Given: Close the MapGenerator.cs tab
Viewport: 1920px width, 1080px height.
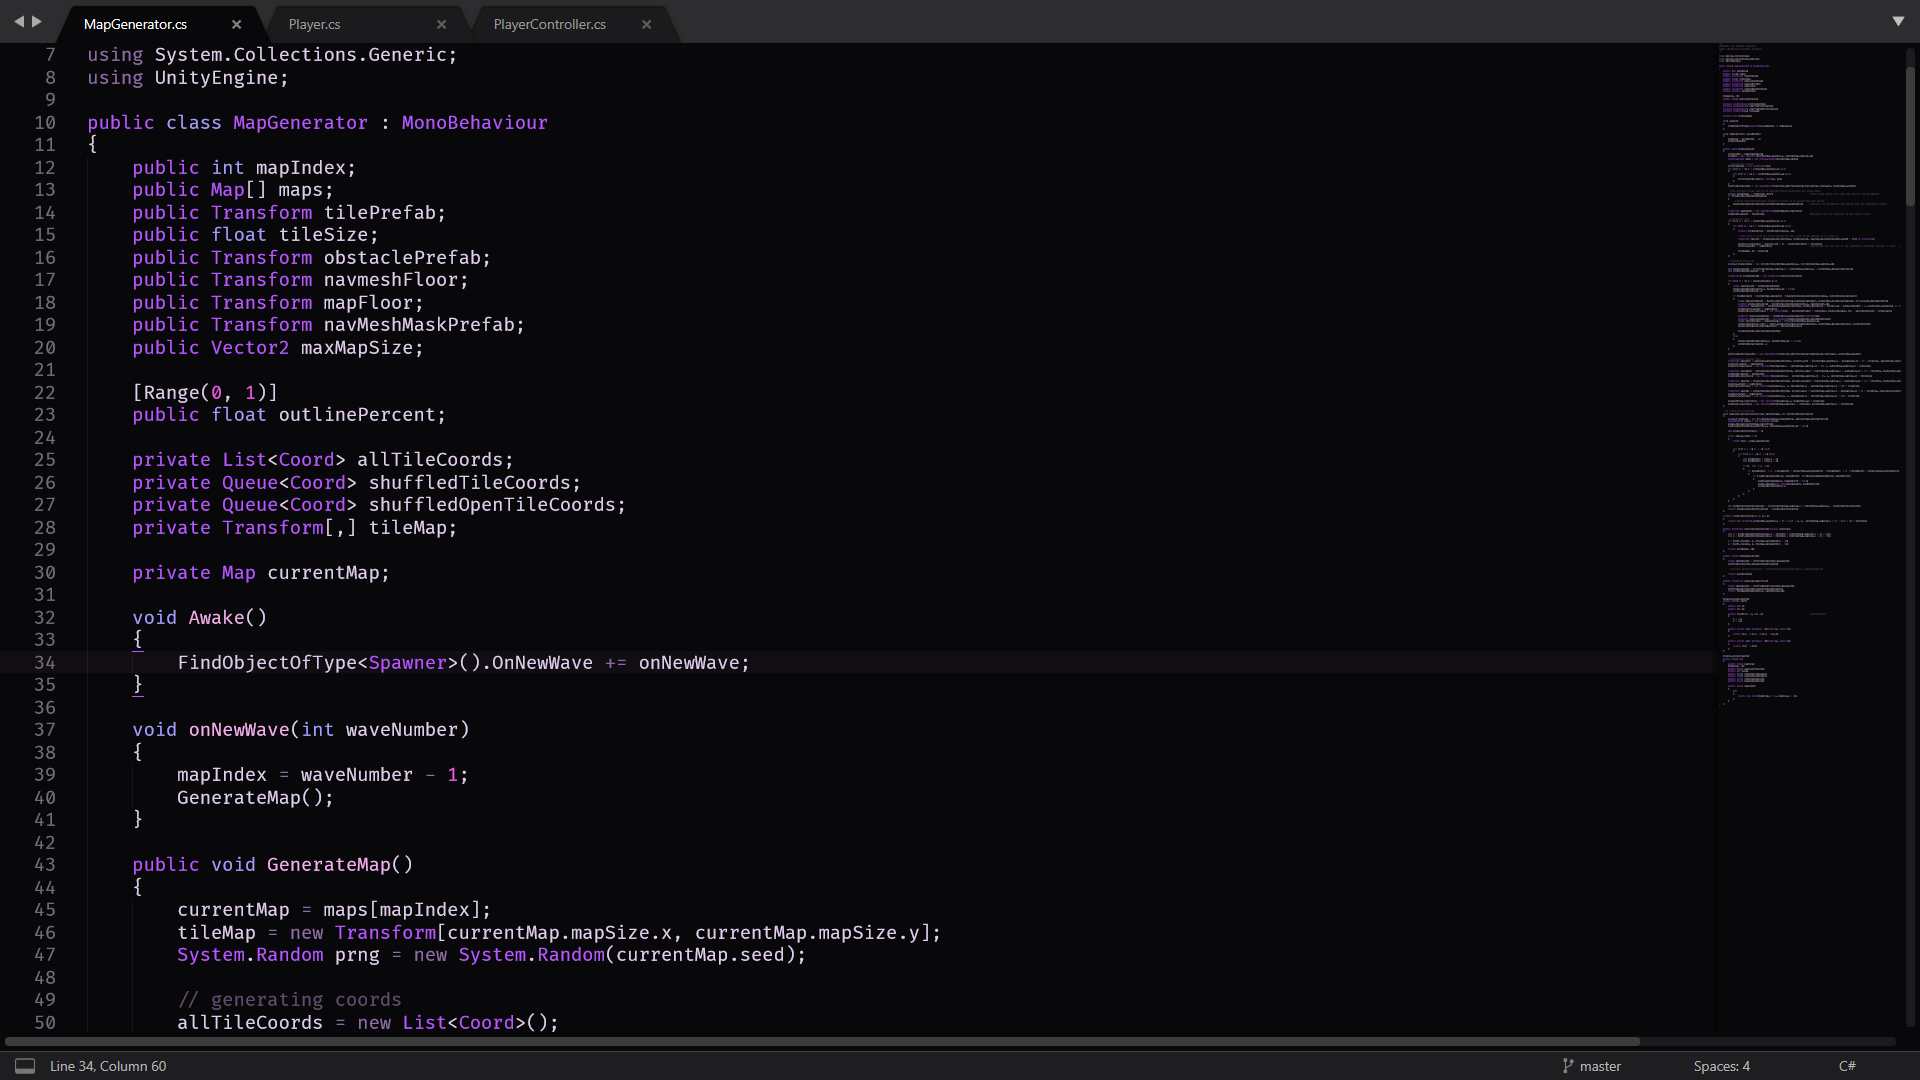Looking at the screenshot, I should pos(236,24).
